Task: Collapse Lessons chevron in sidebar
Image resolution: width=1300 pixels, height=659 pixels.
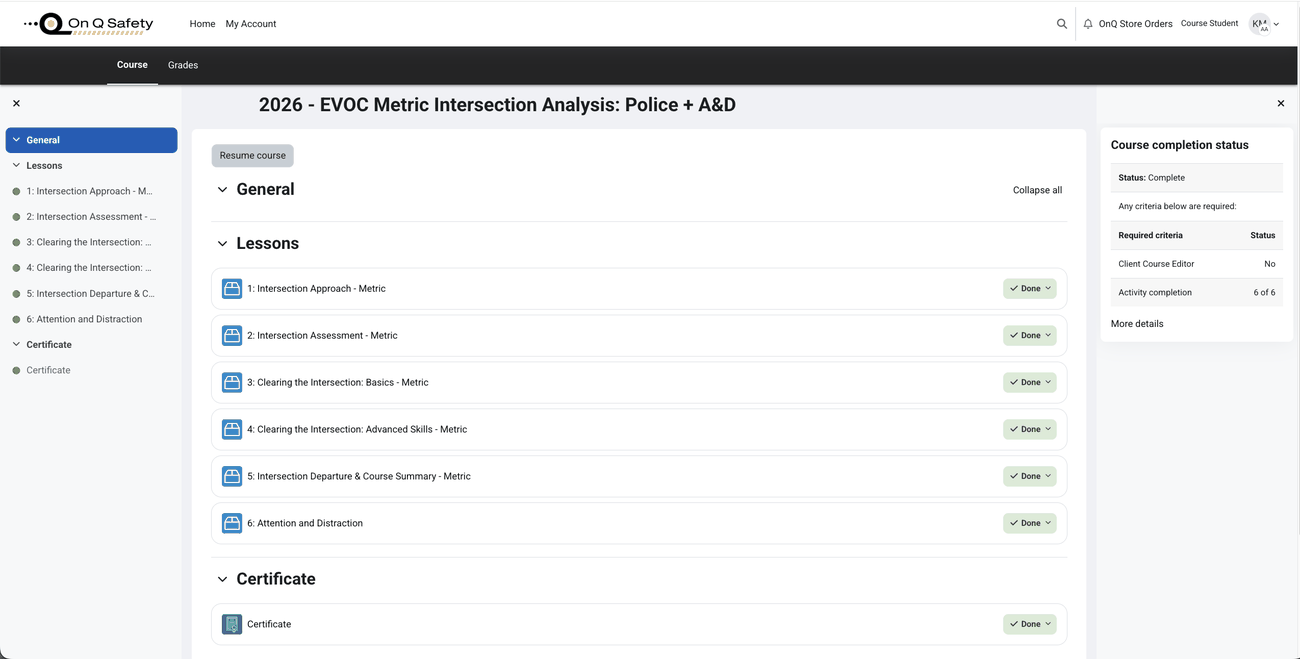Action: coord(16,166)
